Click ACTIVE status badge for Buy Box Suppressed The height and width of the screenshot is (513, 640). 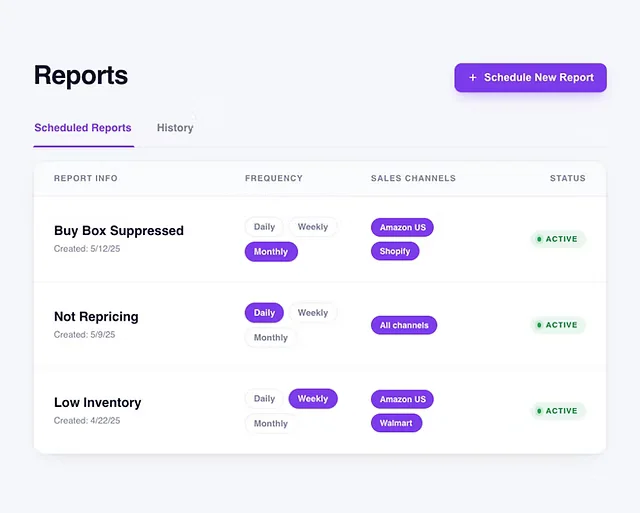(x=558, y=239)
